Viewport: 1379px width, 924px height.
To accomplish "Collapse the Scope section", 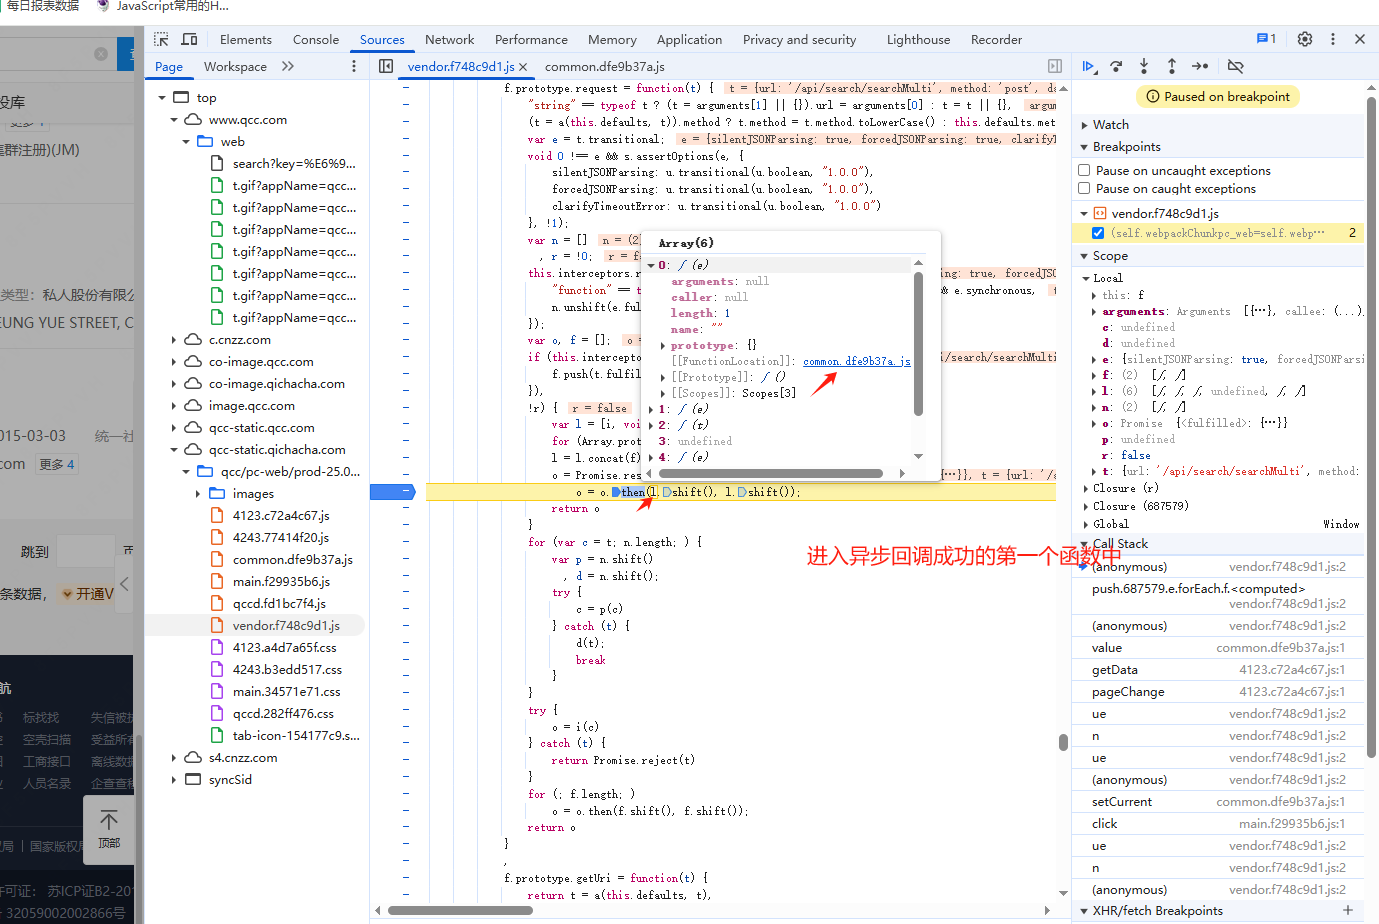I will coord(1084,256).
